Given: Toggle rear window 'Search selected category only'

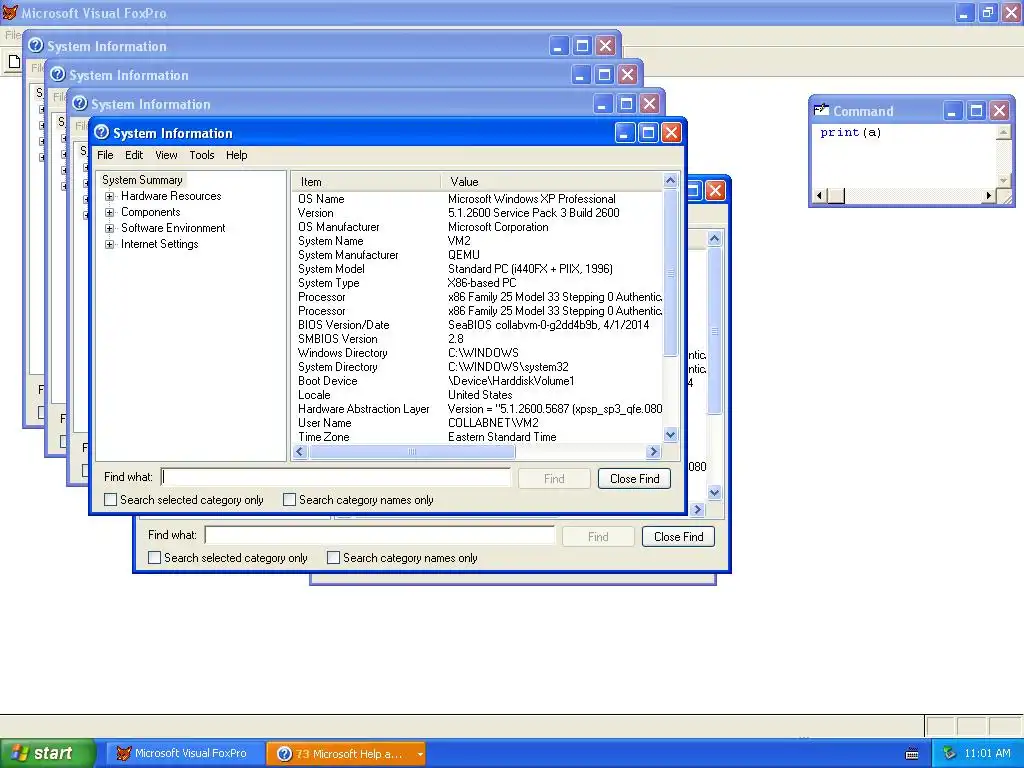Looking at the screenshot, I should coord(154,558).
